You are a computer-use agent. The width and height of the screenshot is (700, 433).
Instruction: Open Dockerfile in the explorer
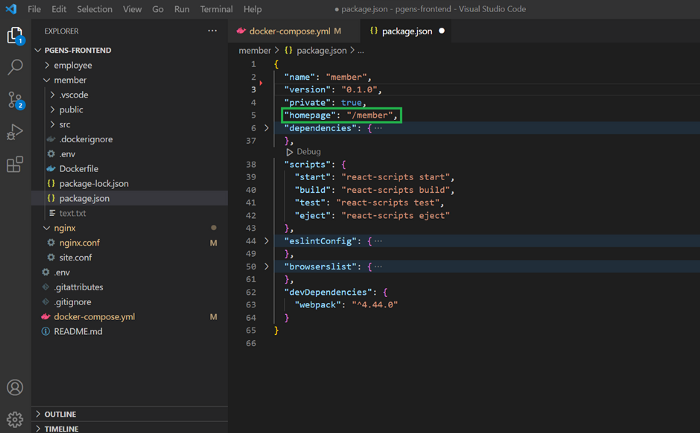tap(79, 169)
